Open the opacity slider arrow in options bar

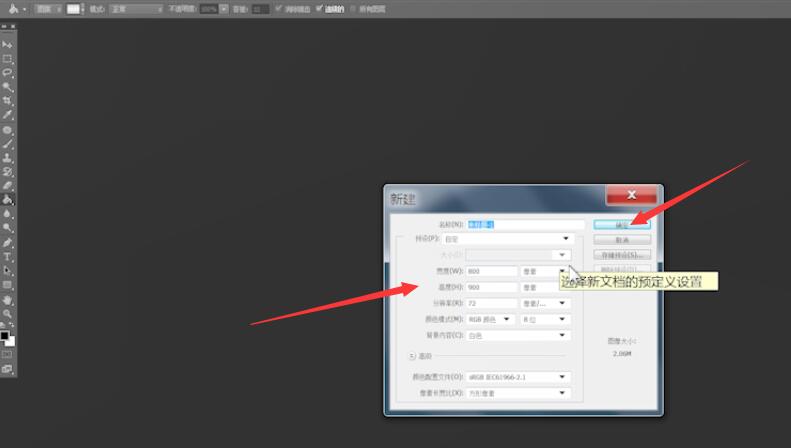point(223,9)
